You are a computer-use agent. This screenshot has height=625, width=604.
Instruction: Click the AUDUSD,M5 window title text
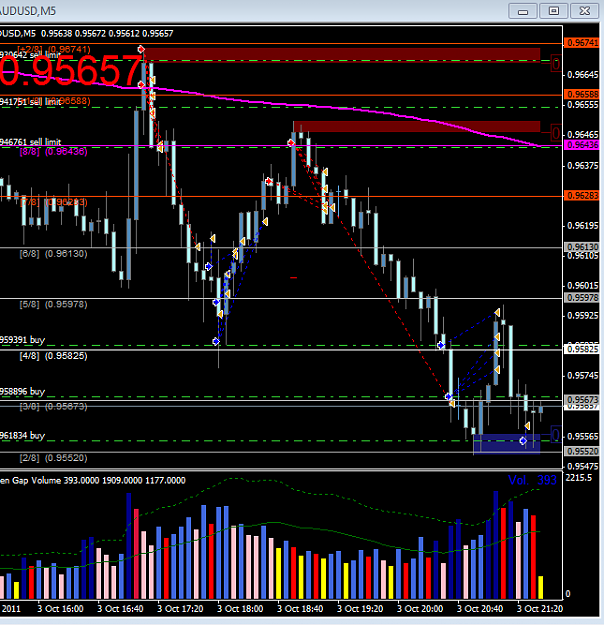[28, 11]
